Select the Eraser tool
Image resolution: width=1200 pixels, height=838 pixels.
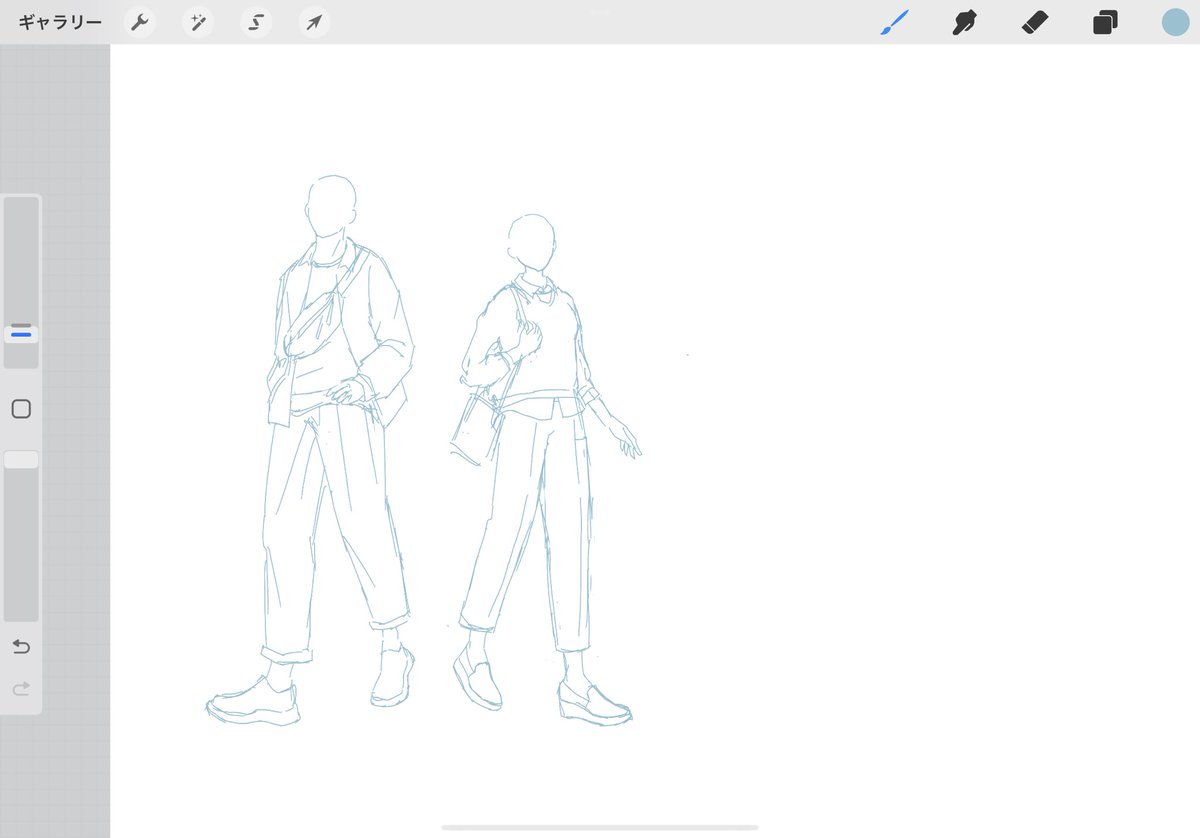click(1035, 22)
